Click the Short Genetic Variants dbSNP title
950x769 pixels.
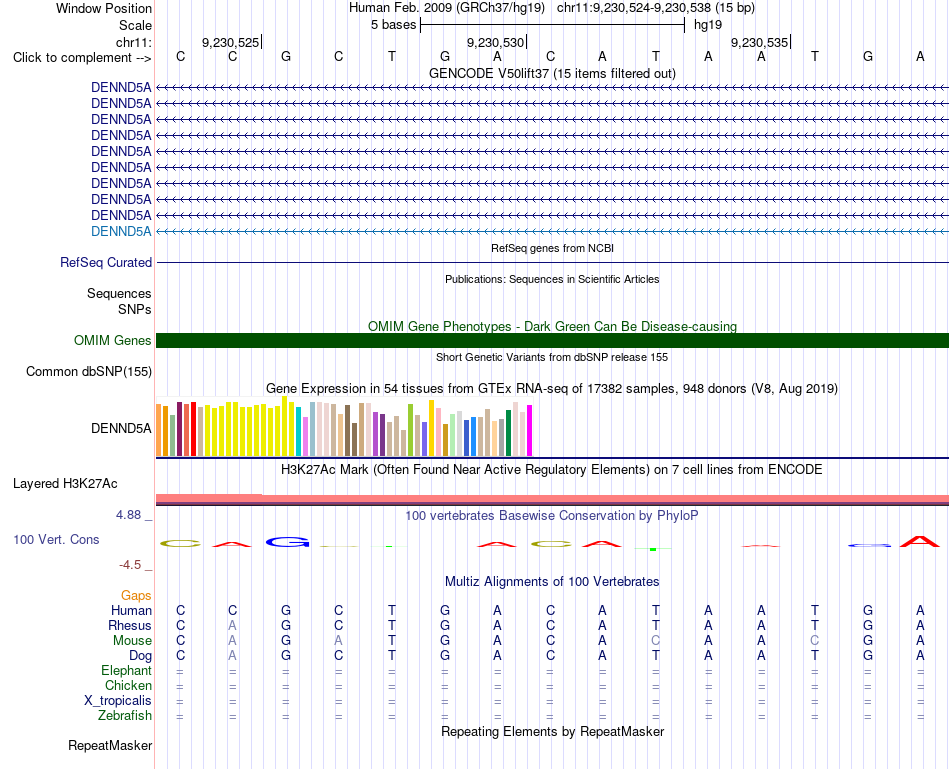pyautogui.click(x=552, y=358)
